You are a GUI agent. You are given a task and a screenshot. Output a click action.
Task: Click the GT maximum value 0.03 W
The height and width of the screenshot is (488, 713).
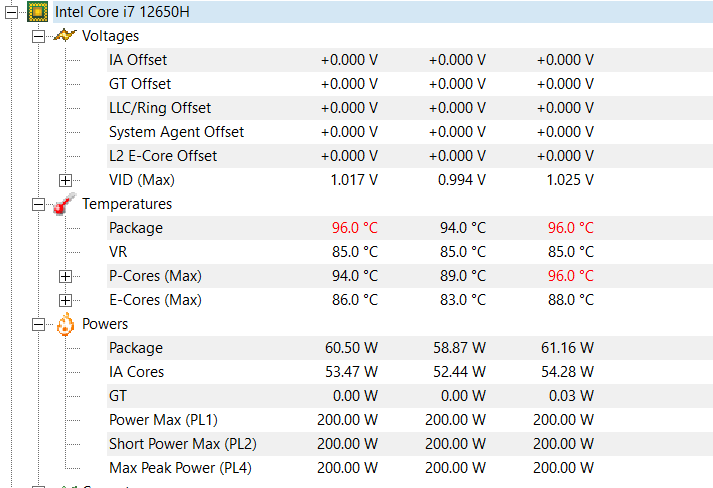click(571, 396)
